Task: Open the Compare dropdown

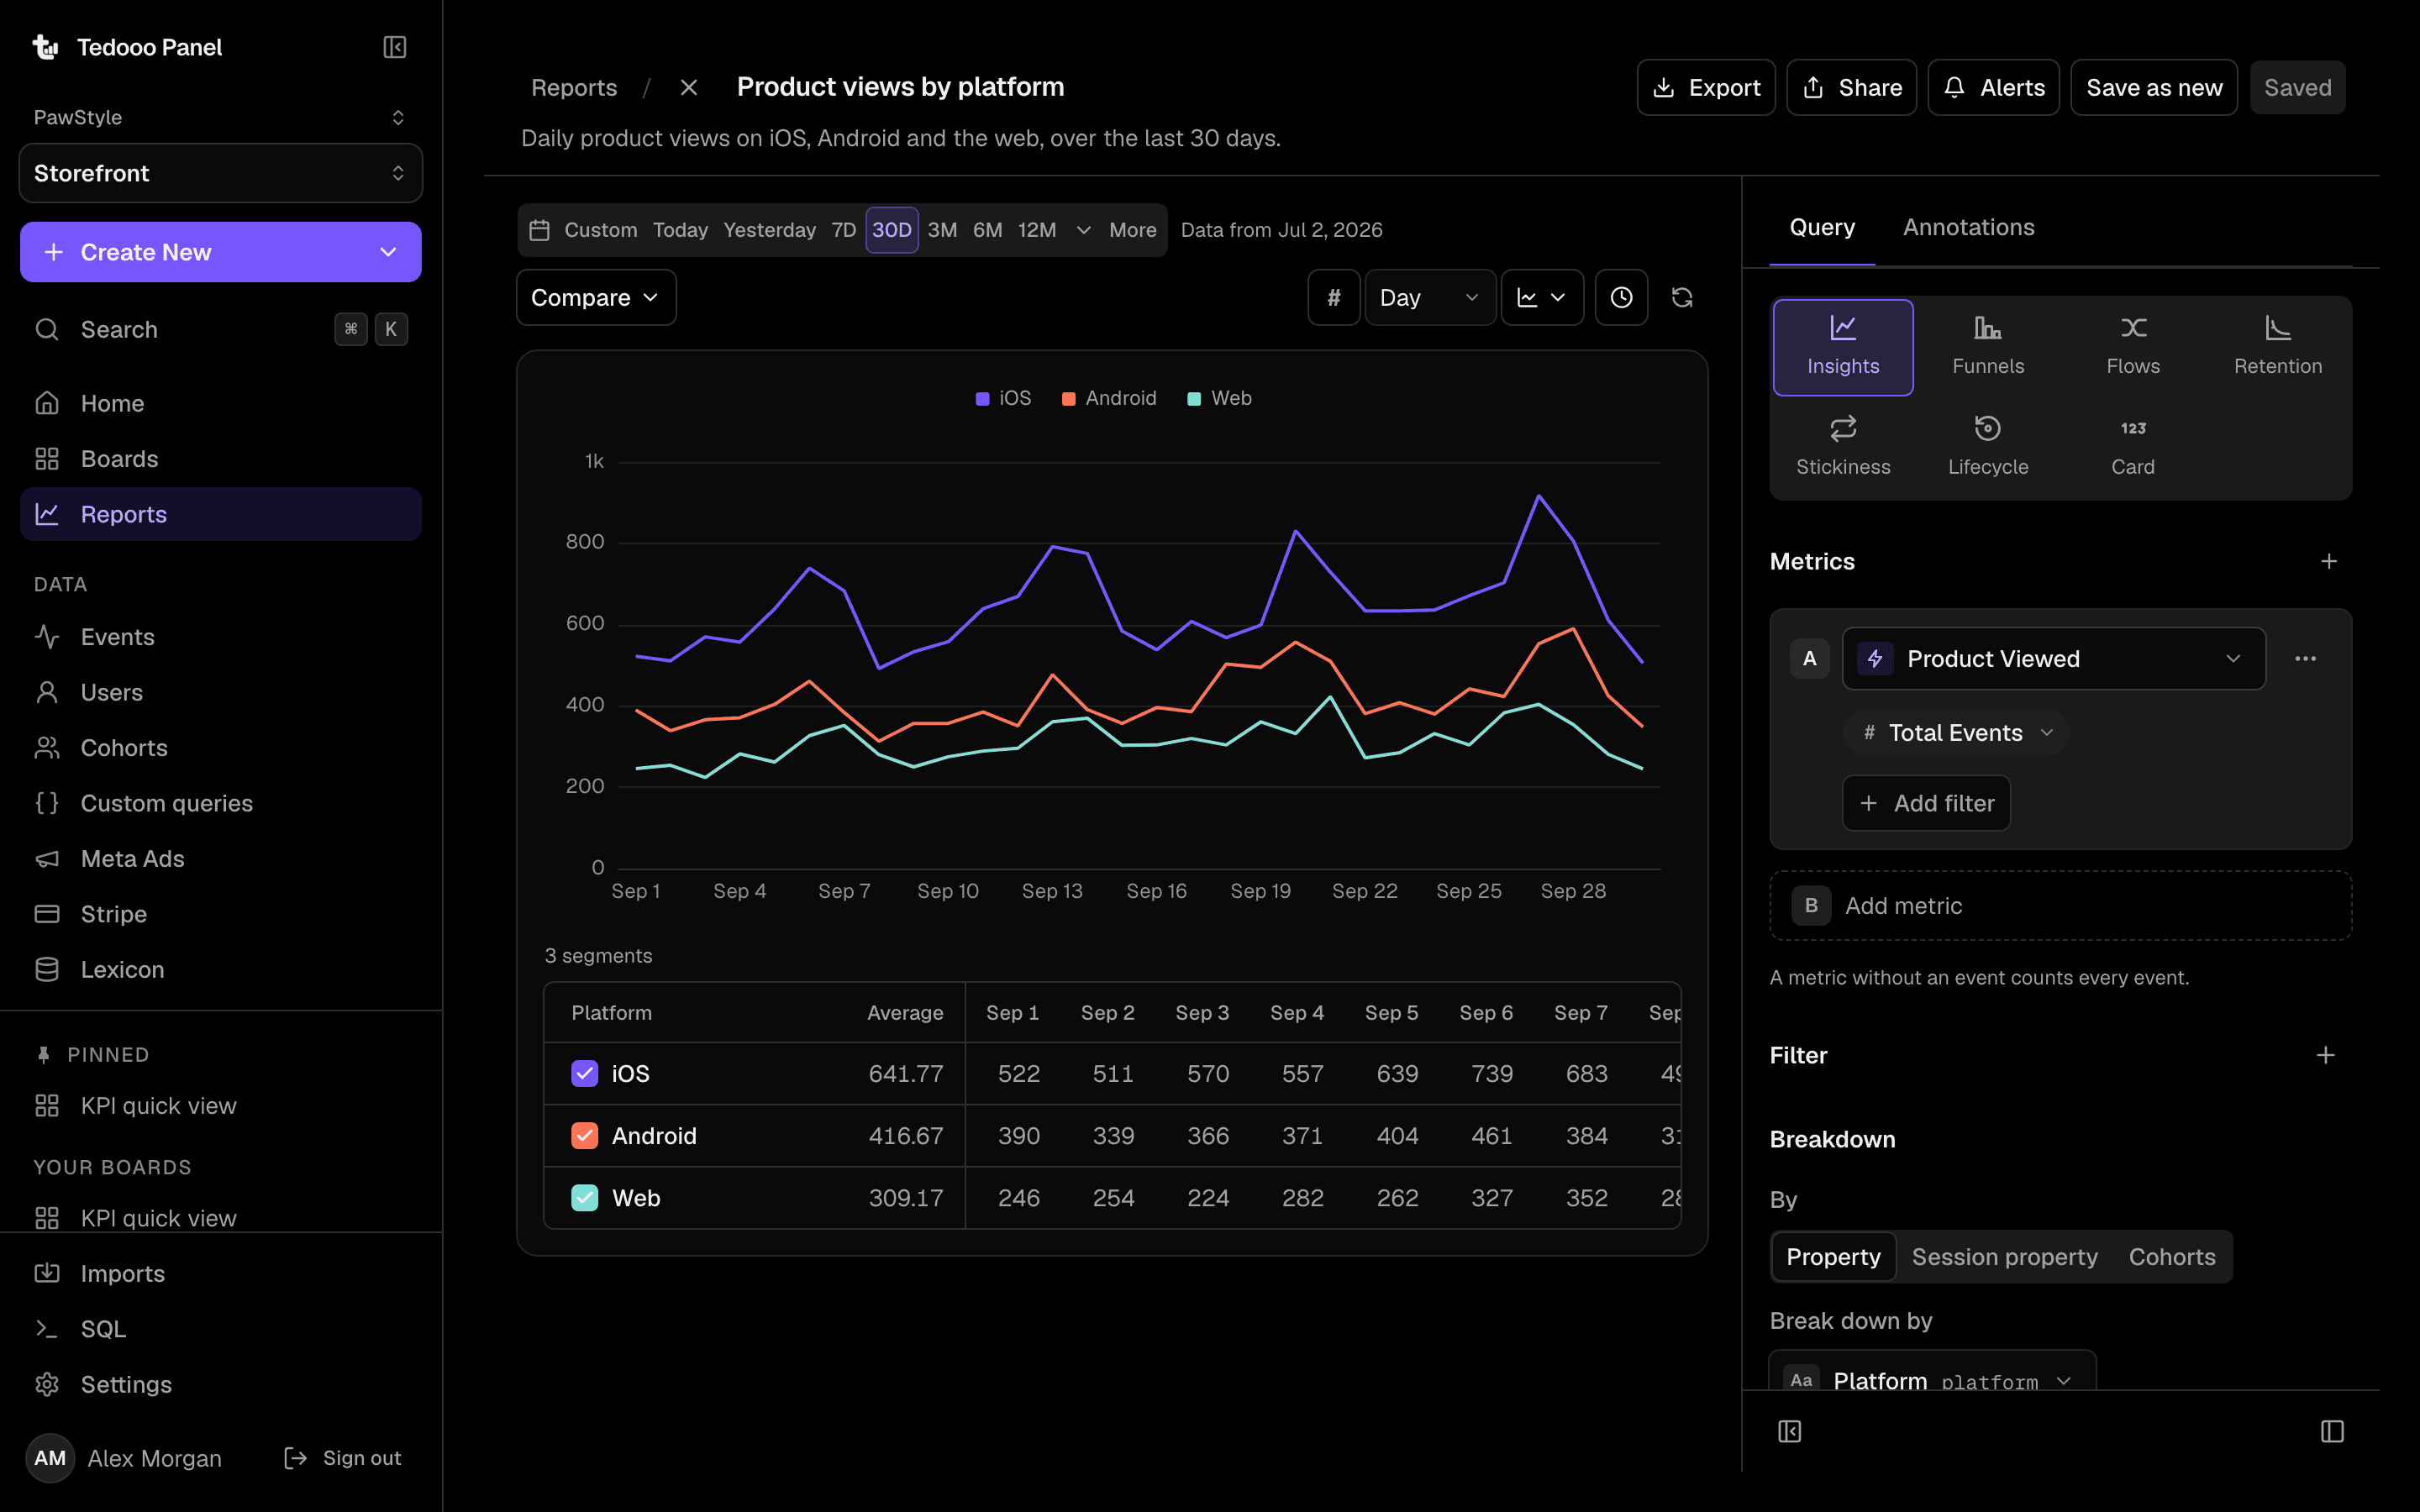Action: 596,297
